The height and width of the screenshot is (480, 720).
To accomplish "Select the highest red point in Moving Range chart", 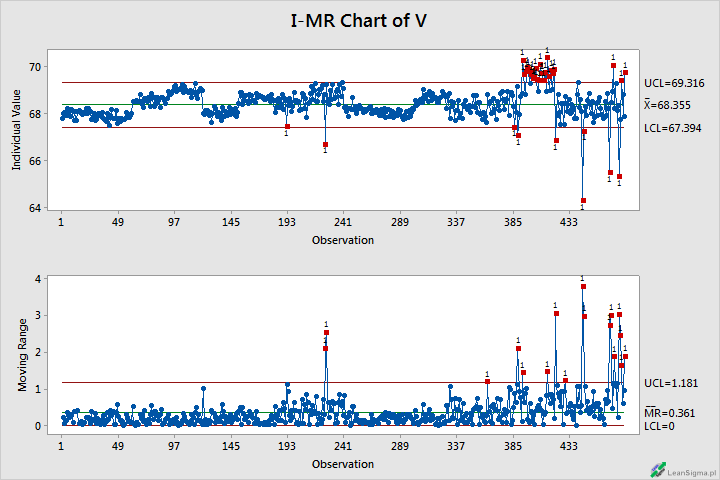I will pos(583,287).
